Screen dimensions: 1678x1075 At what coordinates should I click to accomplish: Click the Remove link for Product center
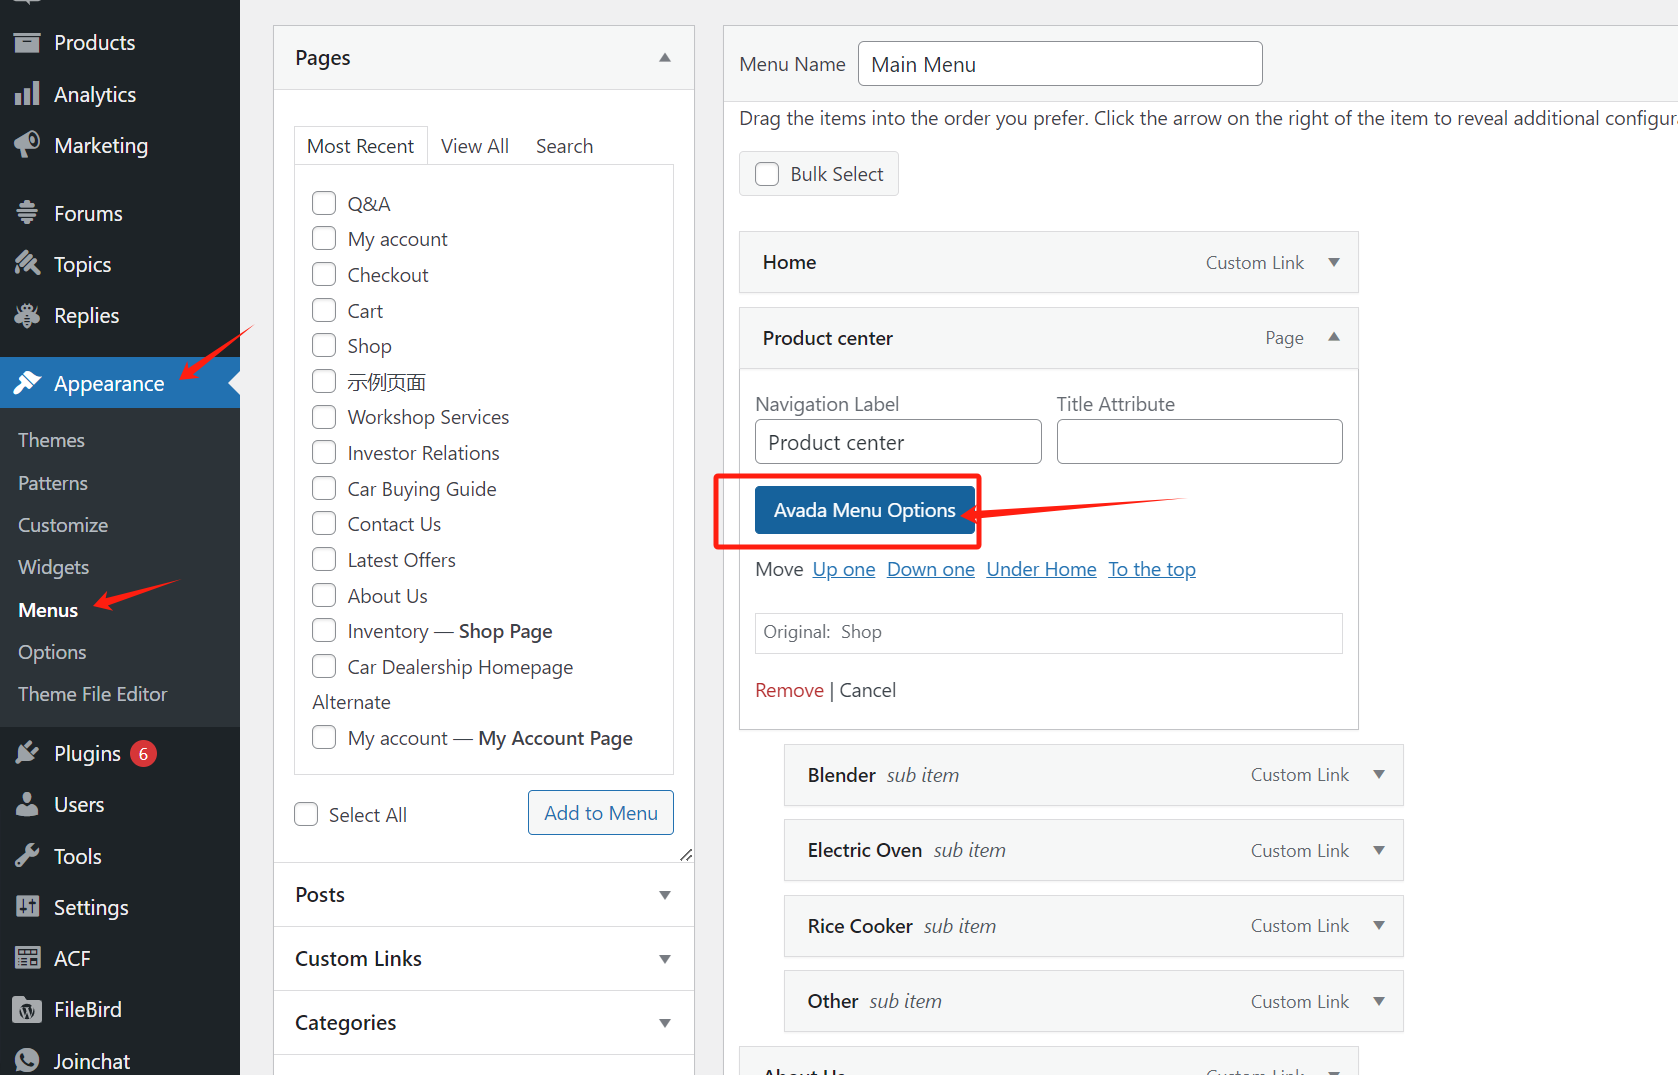coord(789,690)
